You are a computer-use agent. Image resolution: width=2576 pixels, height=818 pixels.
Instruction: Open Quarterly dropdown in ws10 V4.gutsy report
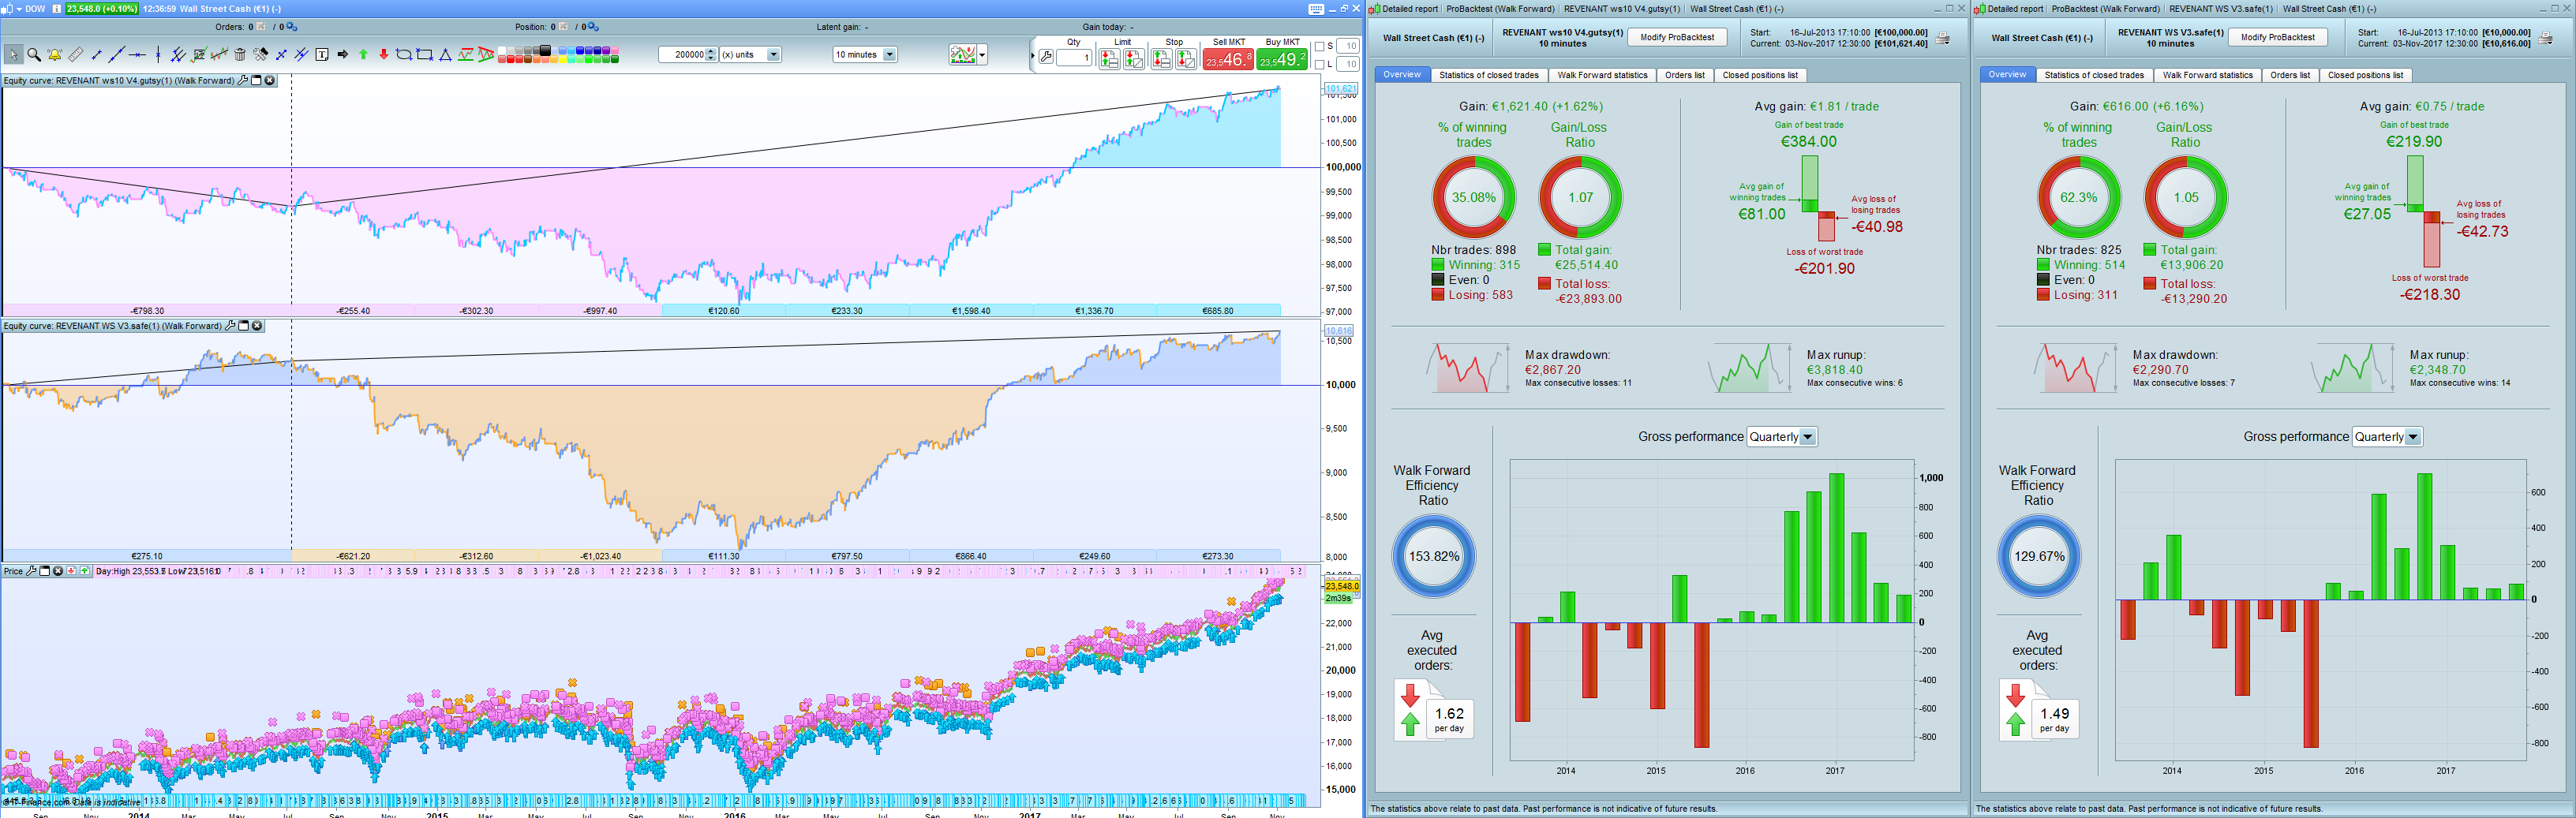click(x=1808, y=437)
